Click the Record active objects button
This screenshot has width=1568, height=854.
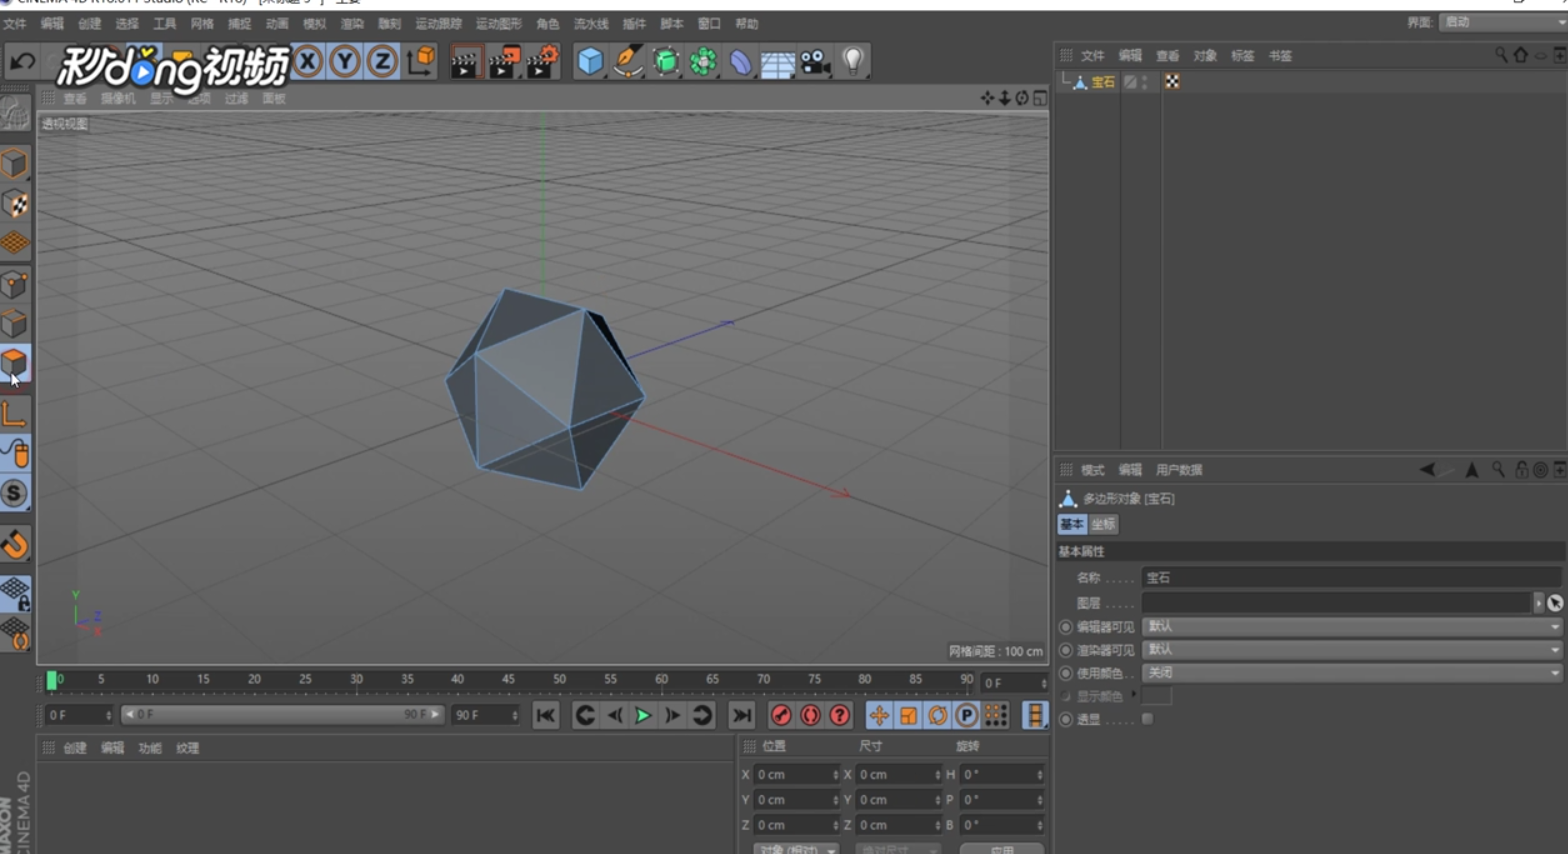click(x=781, y=715)
